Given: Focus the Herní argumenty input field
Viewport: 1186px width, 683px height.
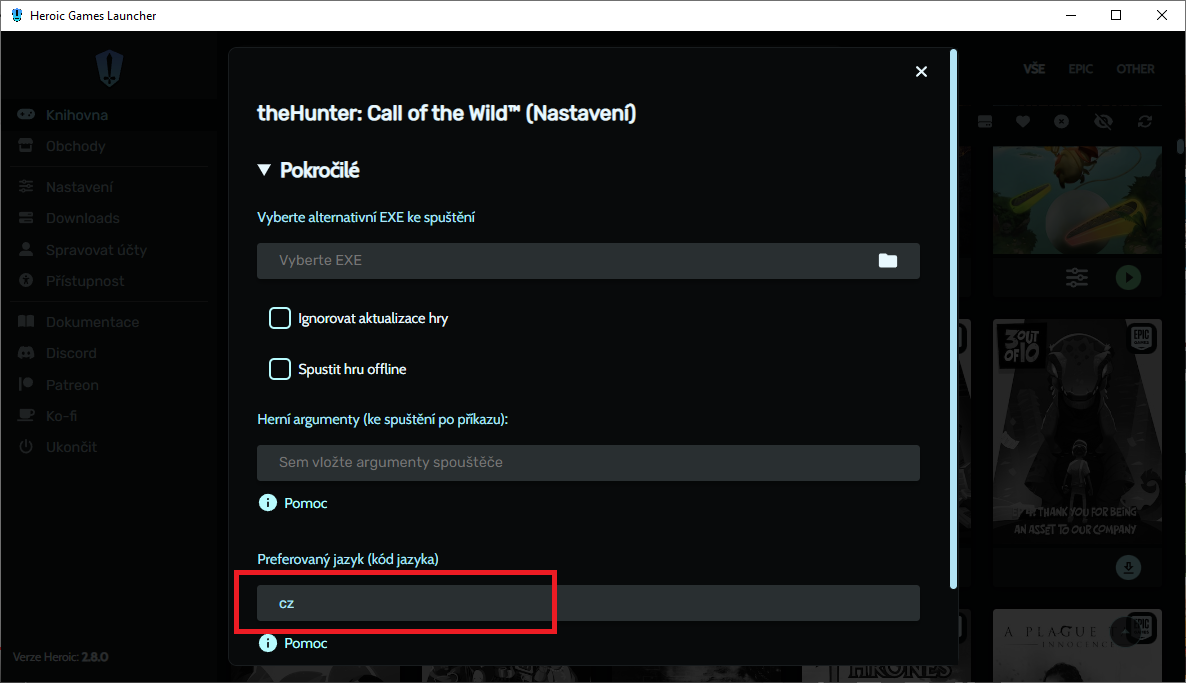Looking at the screenshot, I should (x=588, y=462).
